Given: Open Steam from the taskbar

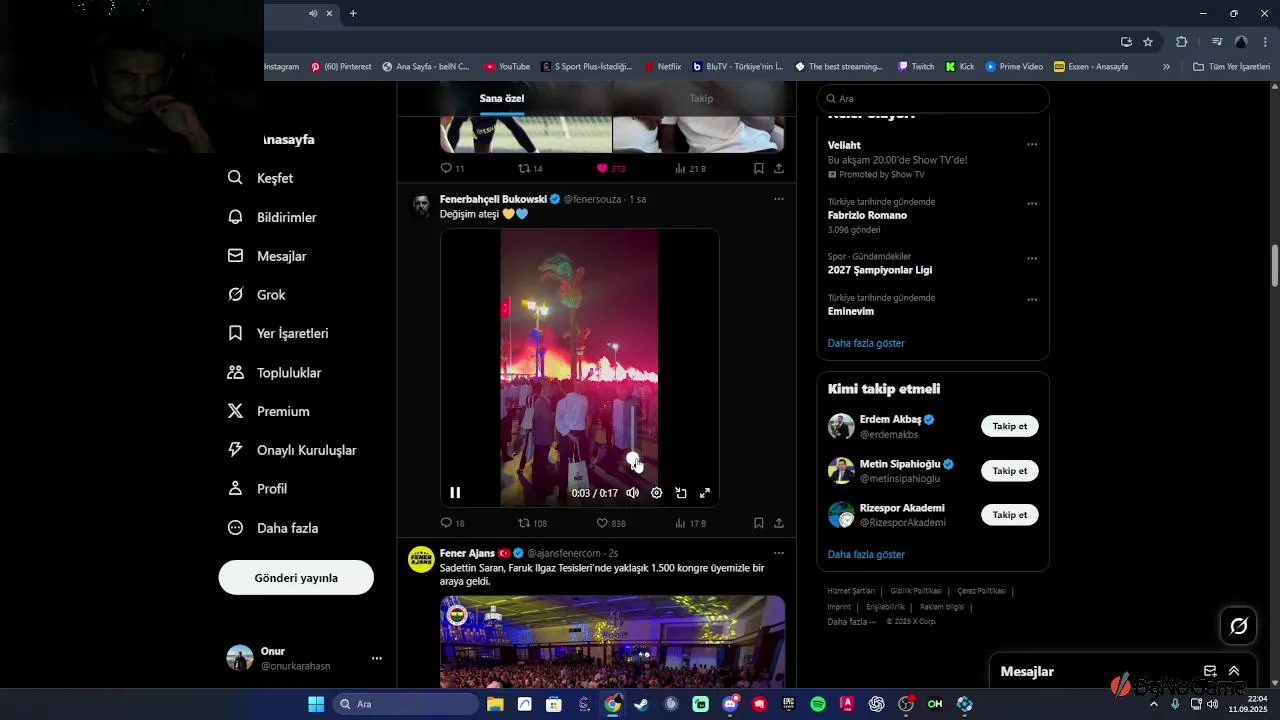Looking at the screenshot, I should [x=641, y=704].
